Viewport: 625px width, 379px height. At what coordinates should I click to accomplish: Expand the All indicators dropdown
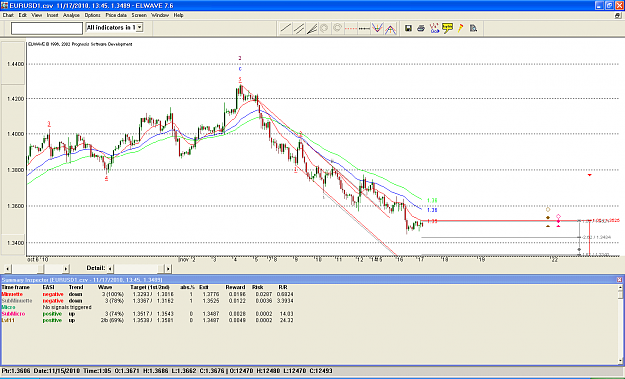139,27
